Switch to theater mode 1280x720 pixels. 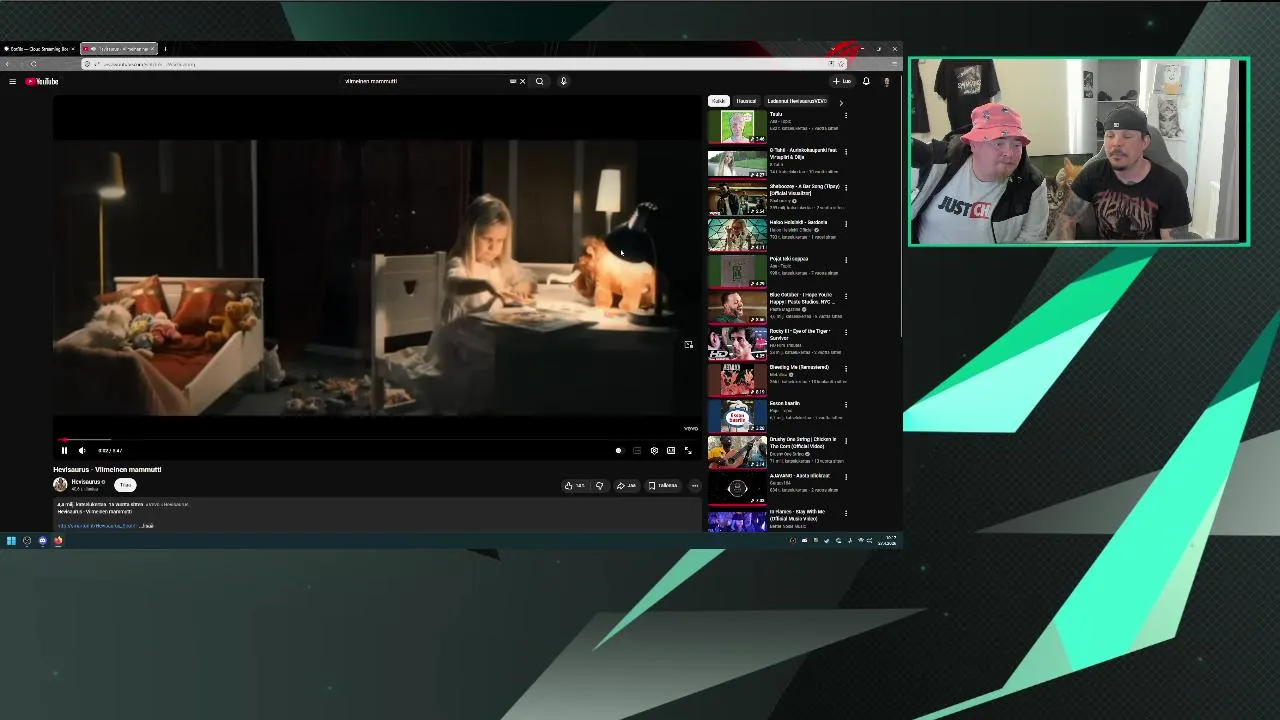(x=671, y=451)
